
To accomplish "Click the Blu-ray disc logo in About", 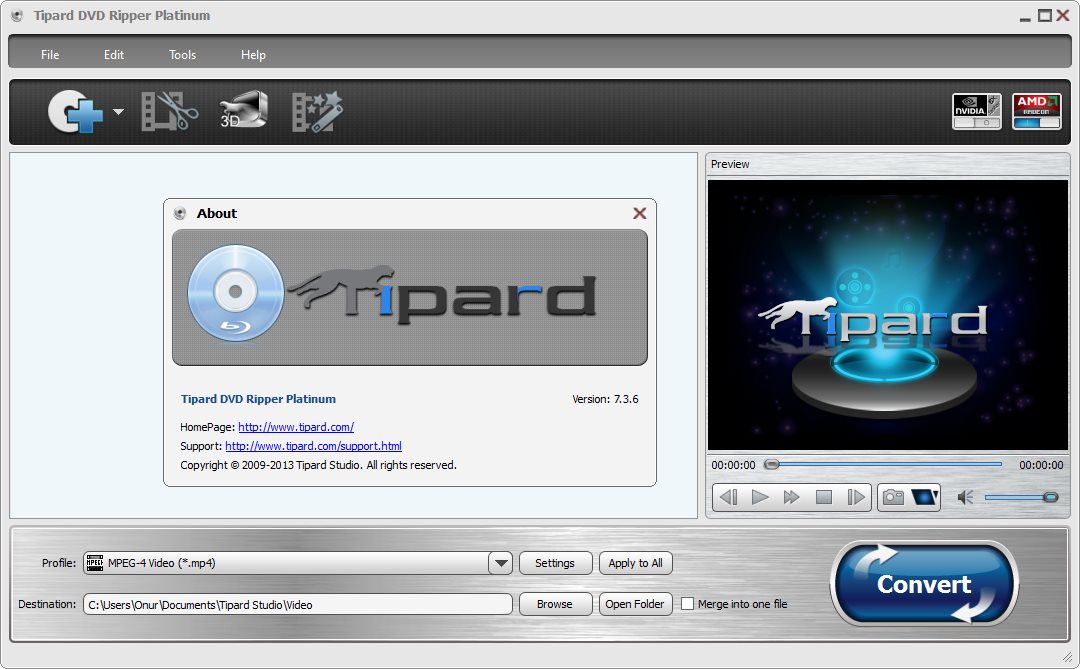I will point(236,293).
